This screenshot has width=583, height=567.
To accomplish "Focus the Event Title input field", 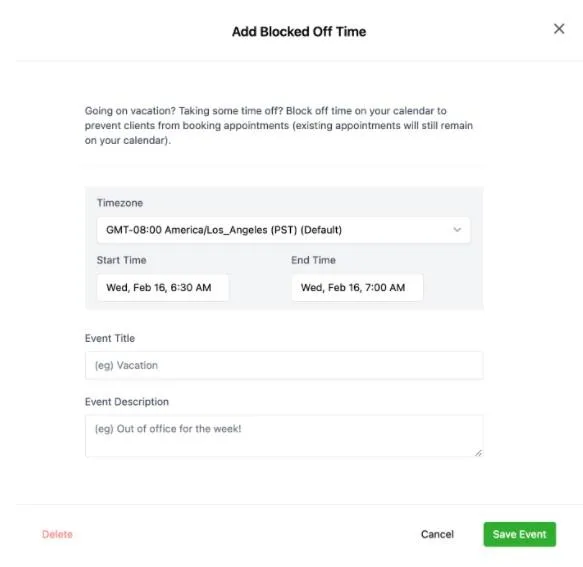I will 284,365.
